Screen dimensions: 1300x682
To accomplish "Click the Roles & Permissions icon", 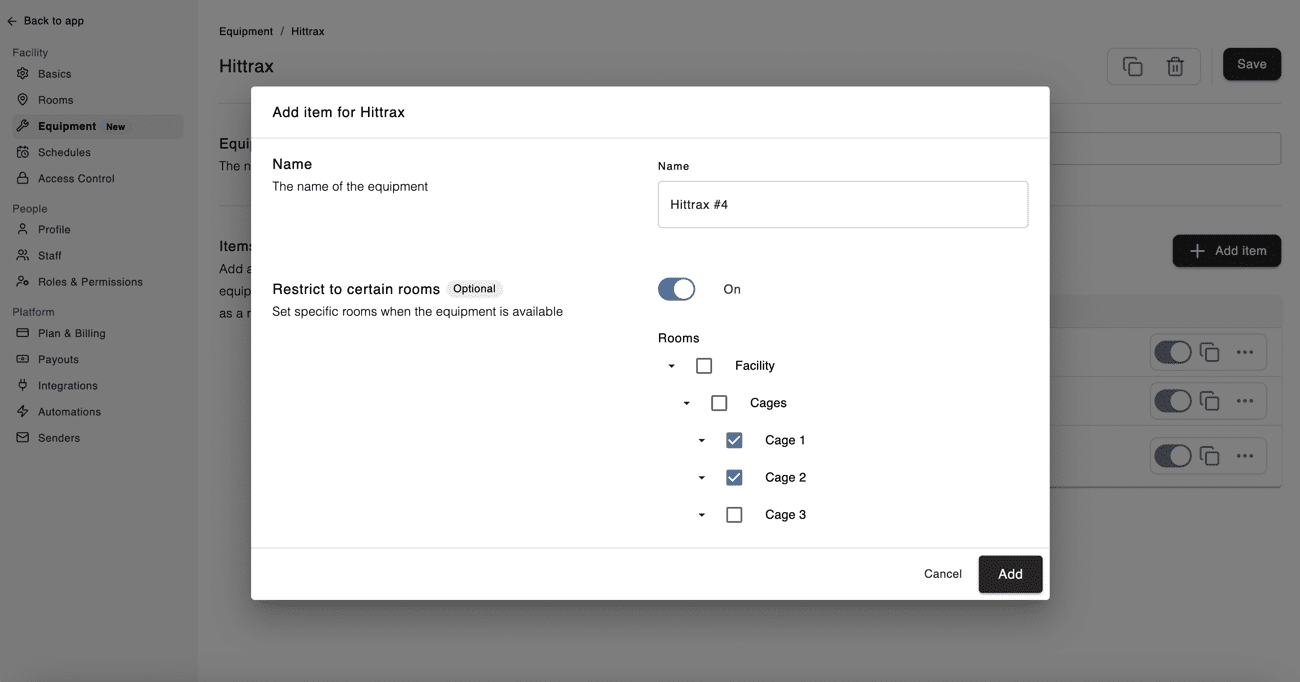I will coord(23,281).
